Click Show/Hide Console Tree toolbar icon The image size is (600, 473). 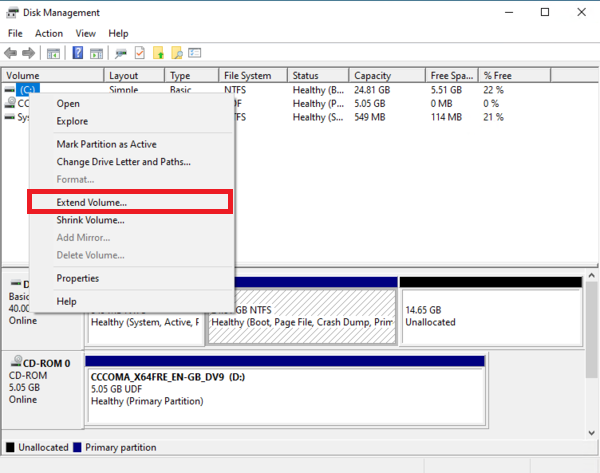pos(53,52)
